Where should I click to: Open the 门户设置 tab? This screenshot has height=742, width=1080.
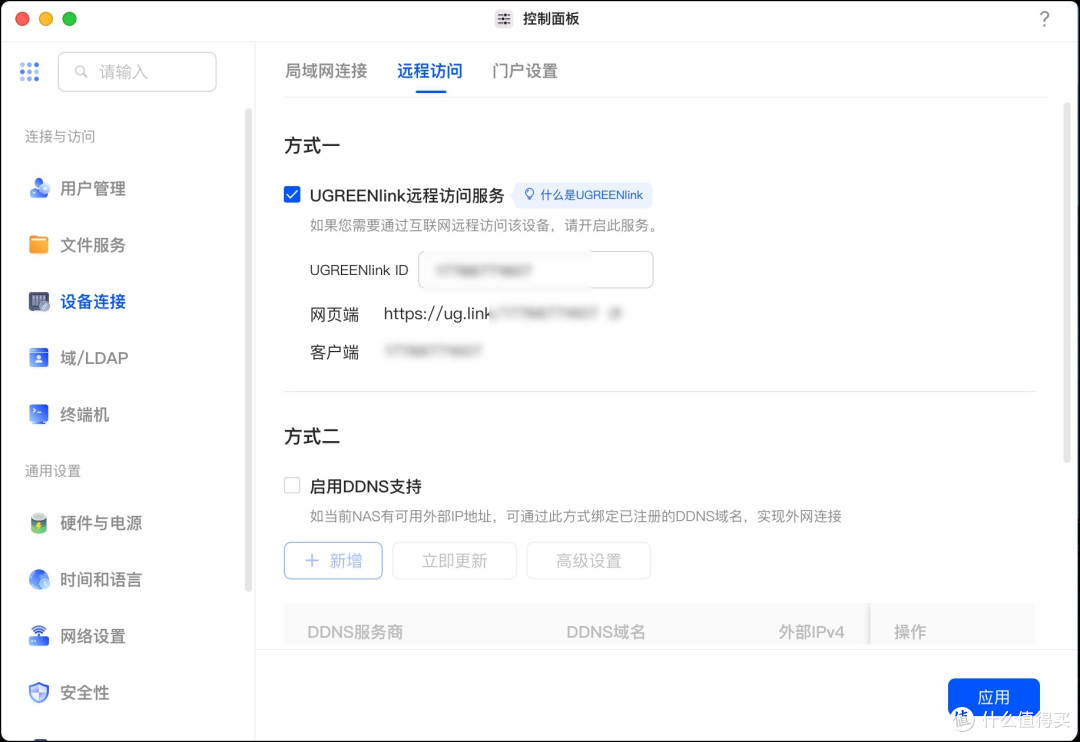click(x=525, y=71)
